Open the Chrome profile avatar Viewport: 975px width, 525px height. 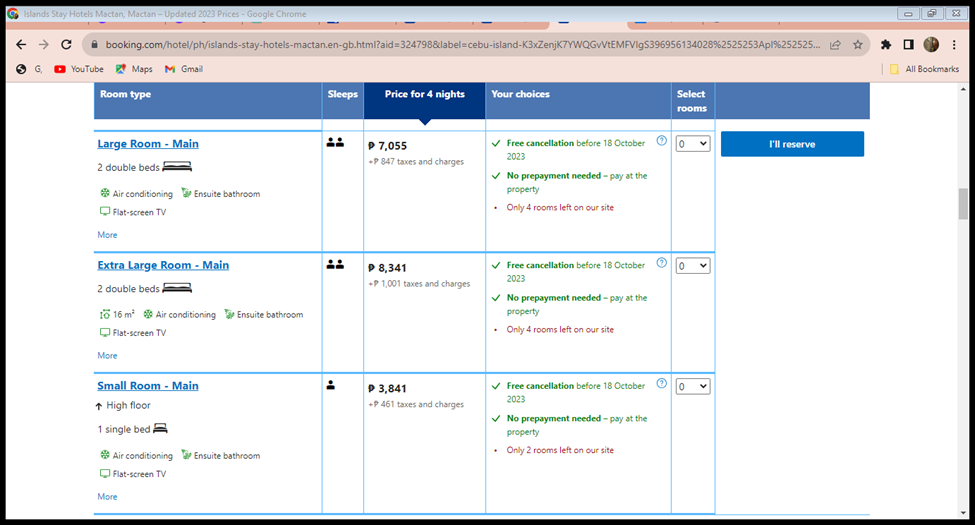(931, 45)
